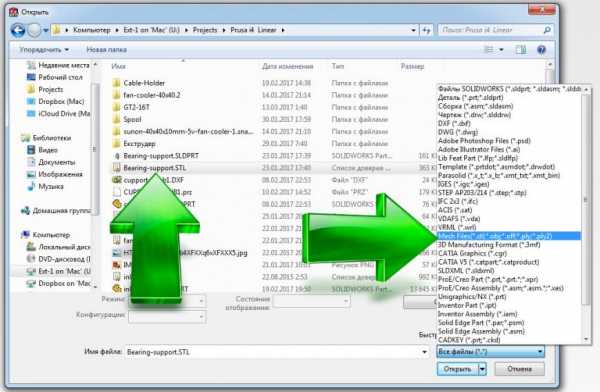Click the Dropbox (Mac) sidebar icon
The height and width of the screenshot is (392, 600).
(x=31, y=101)
